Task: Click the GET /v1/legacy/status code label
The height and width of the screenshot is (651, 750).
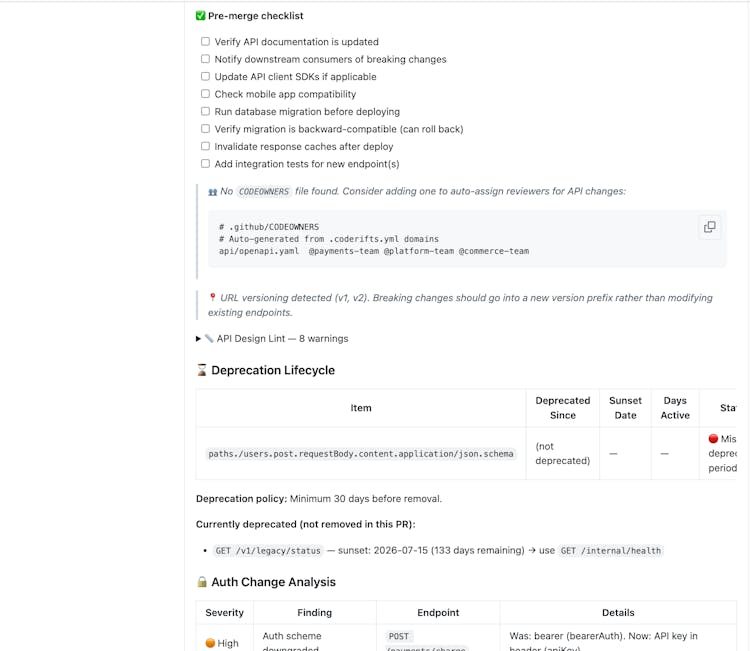Action: pyautogui.click(x=268, y=551)
